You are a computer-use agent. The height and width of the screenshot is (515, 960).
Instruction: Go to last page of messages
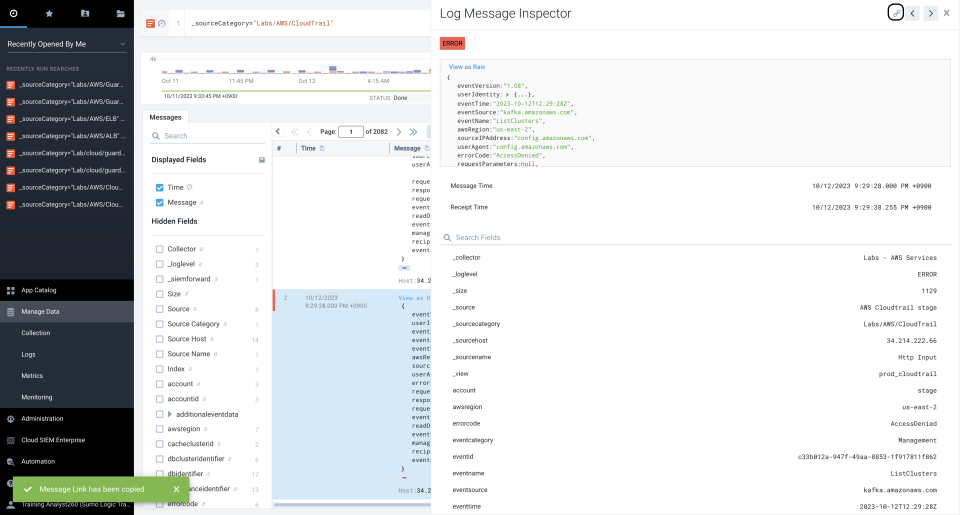pos(414,132)
